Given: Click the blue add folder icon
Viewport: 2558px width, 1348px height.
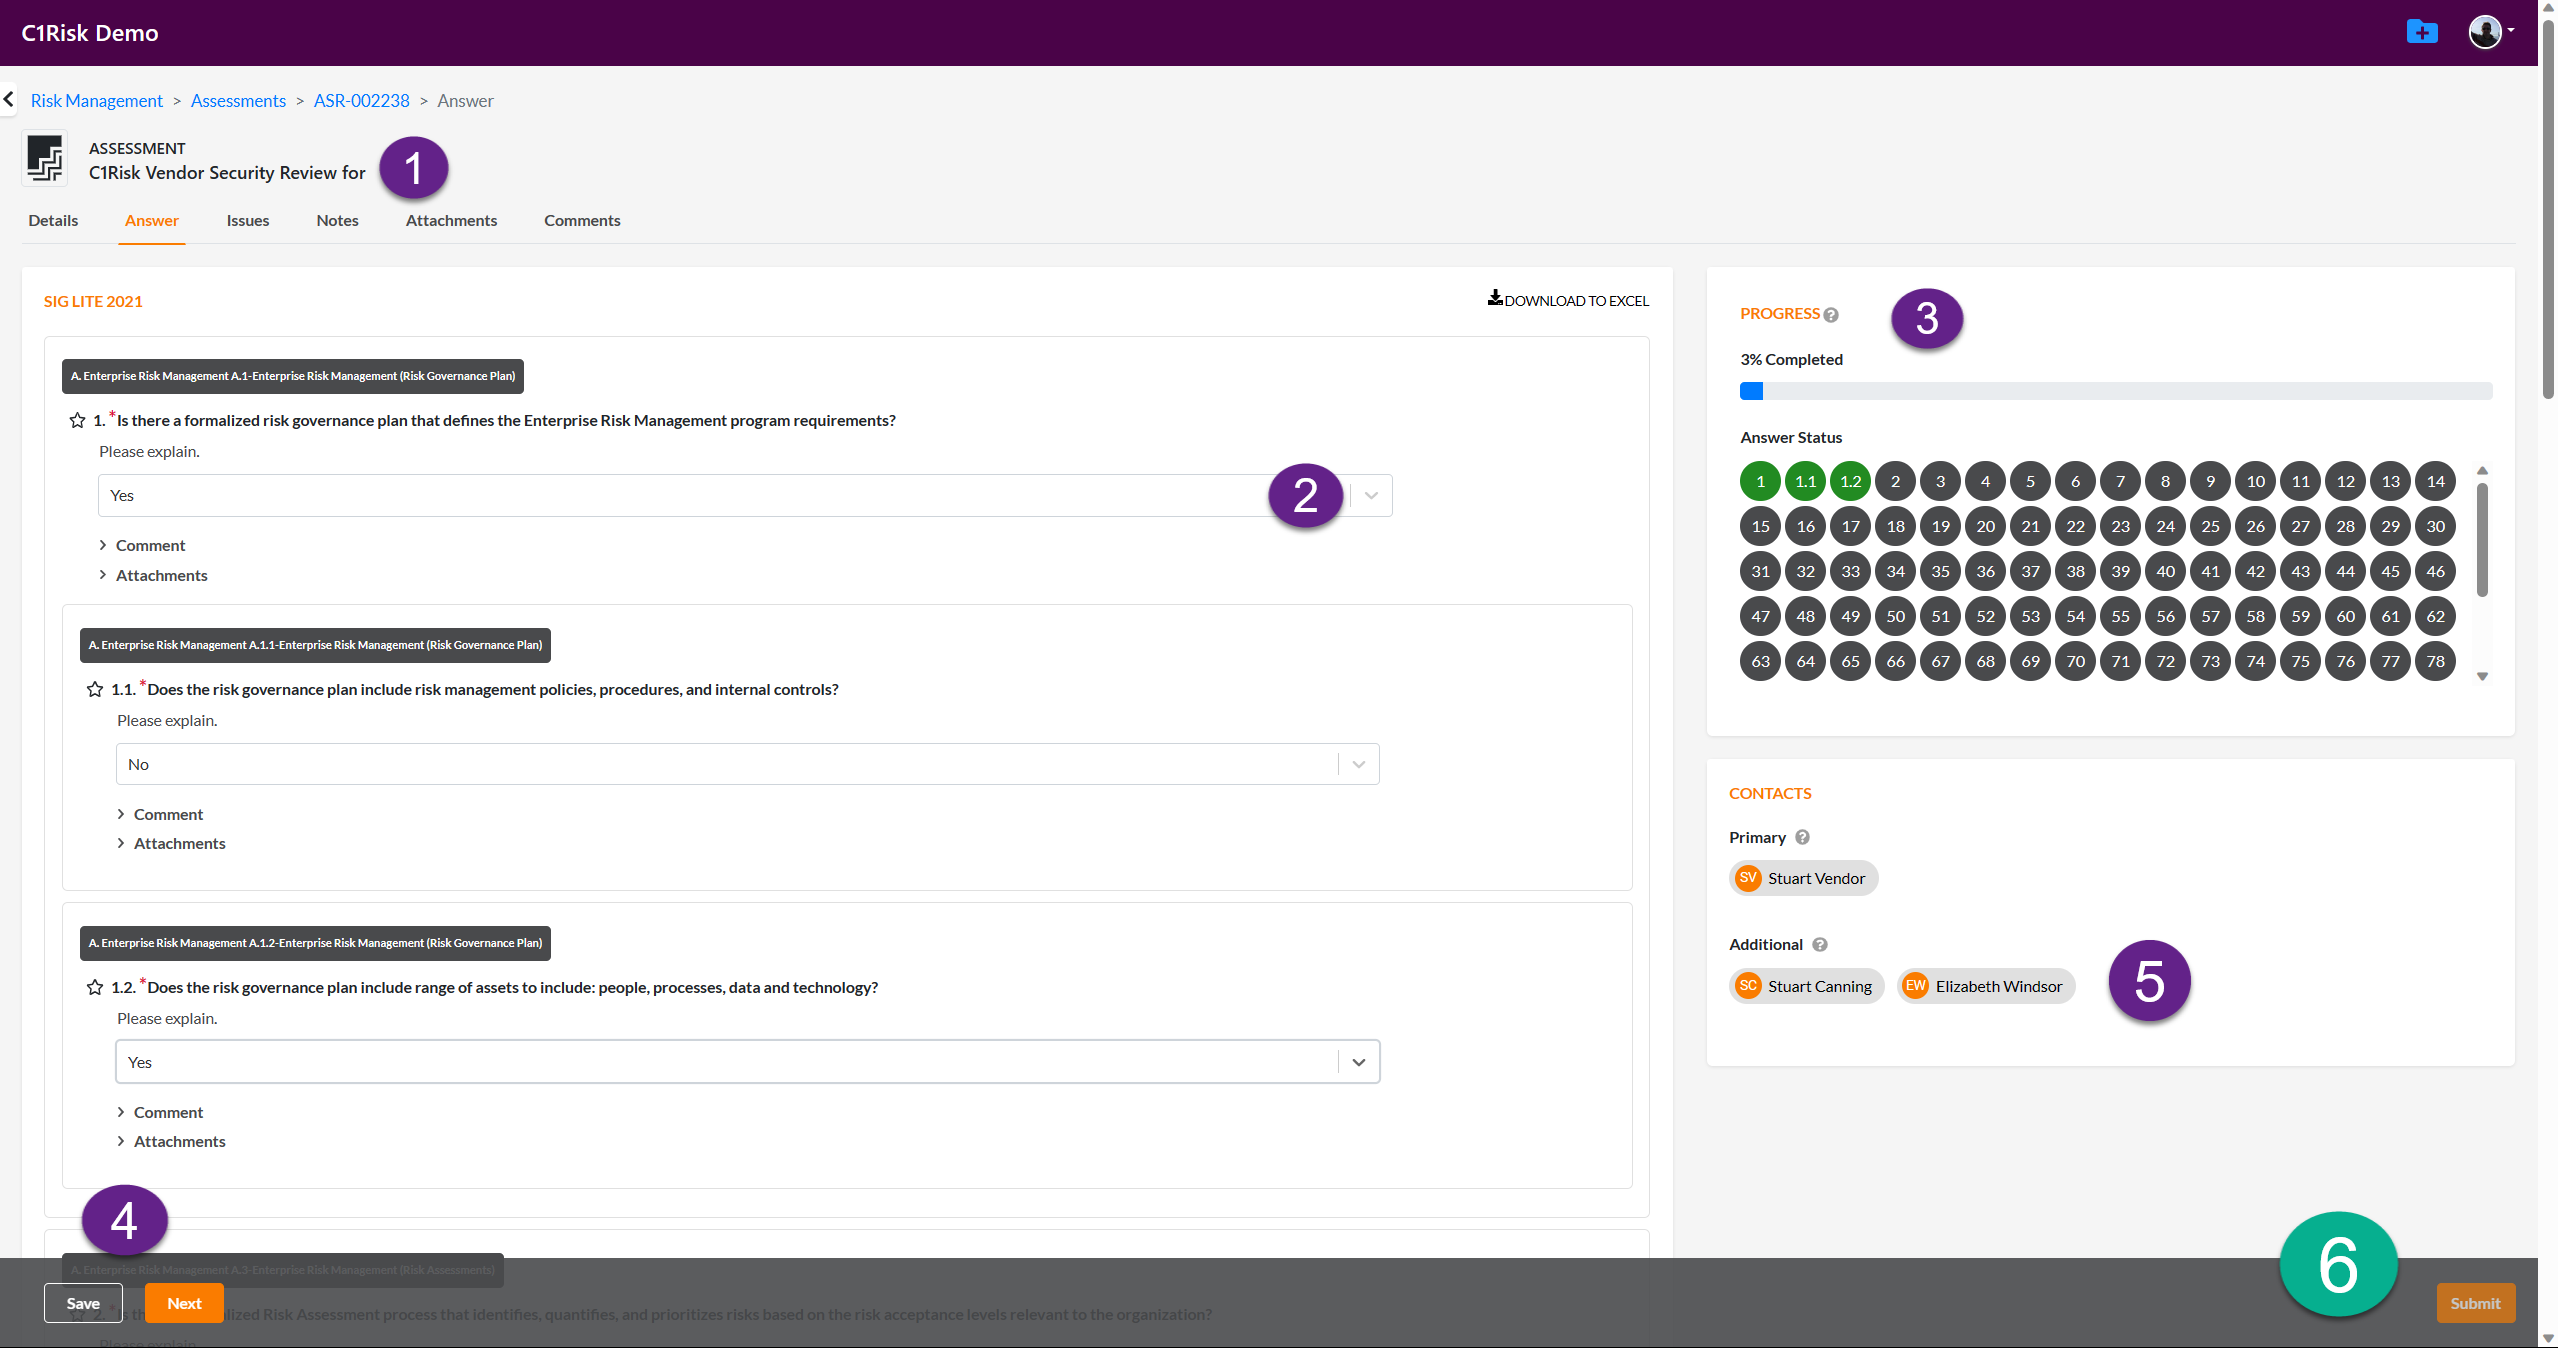Looking at the screenshot, I should [x=2421, y=32].
